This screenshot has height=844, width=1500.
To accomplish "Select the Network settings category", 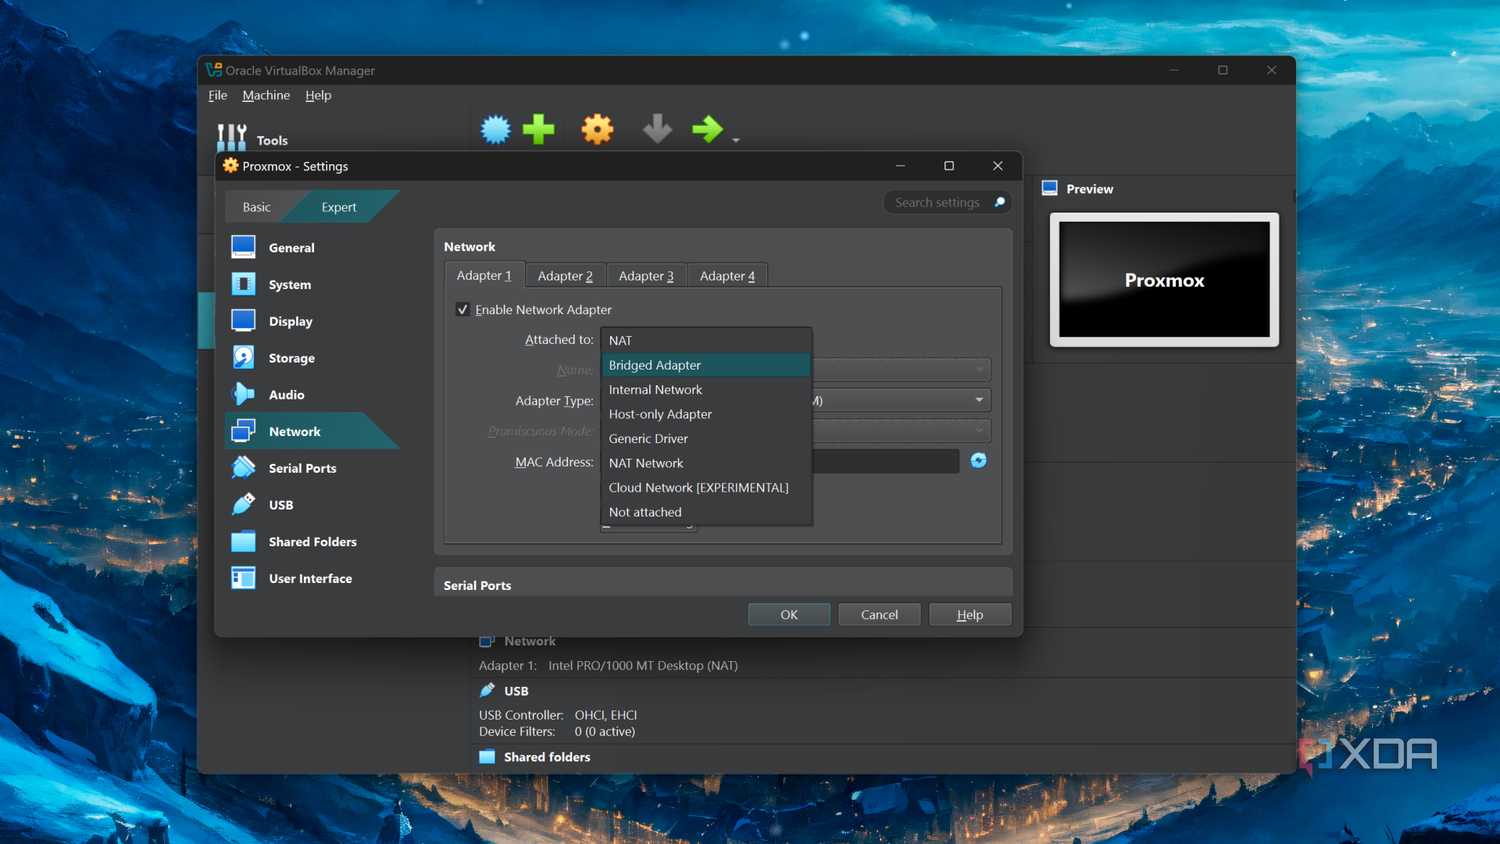I will click(x=312, y=431).
